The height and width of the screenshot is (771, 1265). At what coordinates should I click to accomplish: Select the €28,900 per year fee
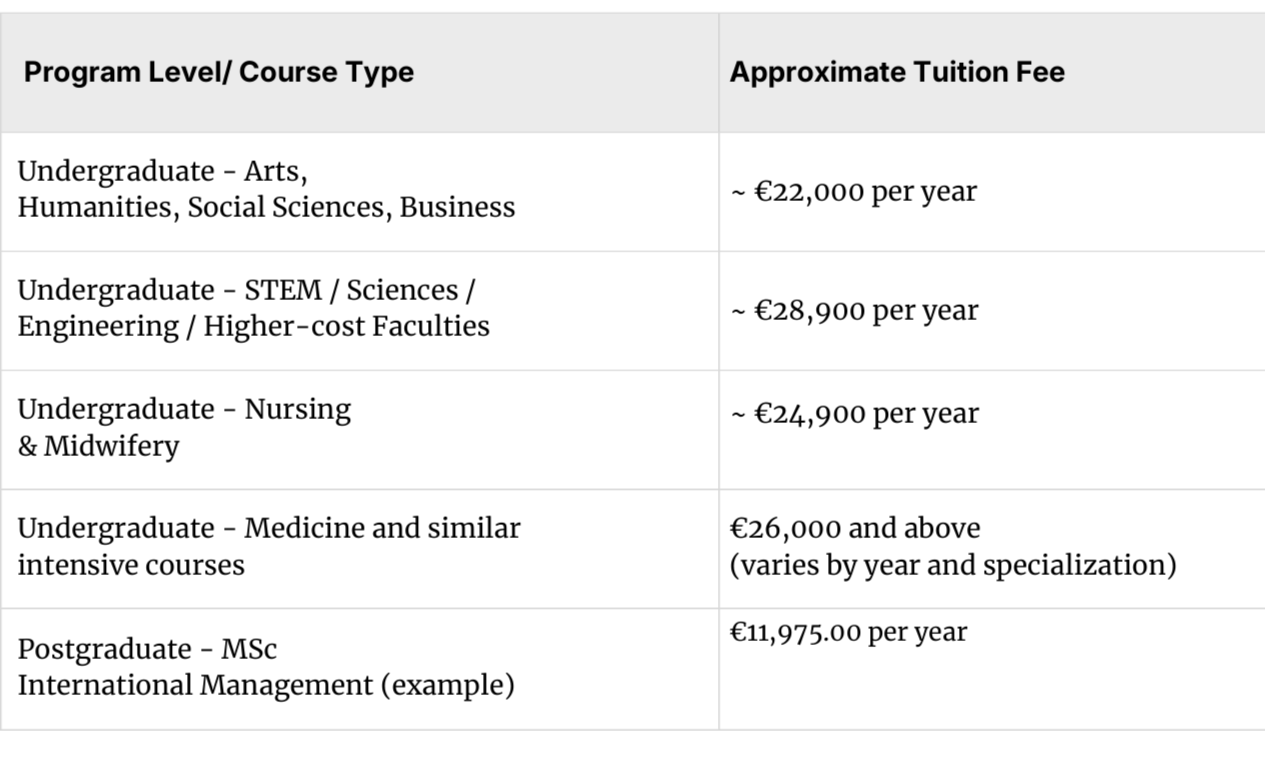pos(854,310)
